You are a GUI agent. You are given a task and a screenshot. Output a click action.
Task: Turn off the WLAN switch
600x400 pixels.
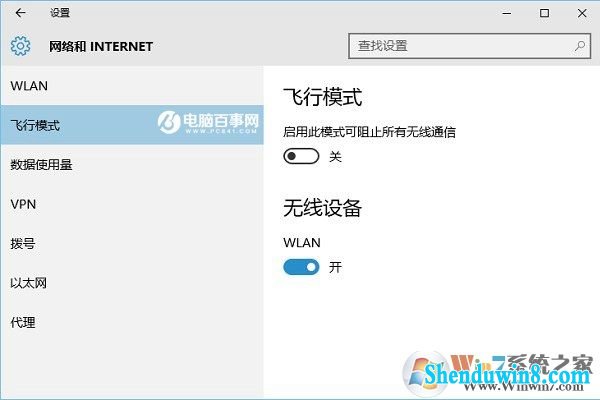coord(301,267)
